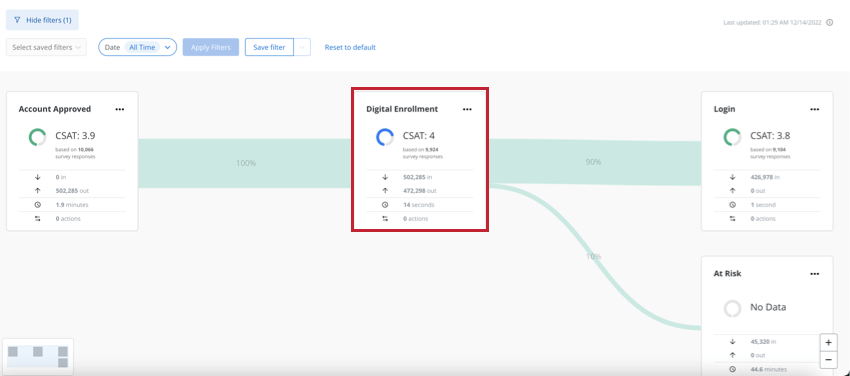The image size is (850, 376).
Task: Click the 10% flow label
Action: [594, 256]
